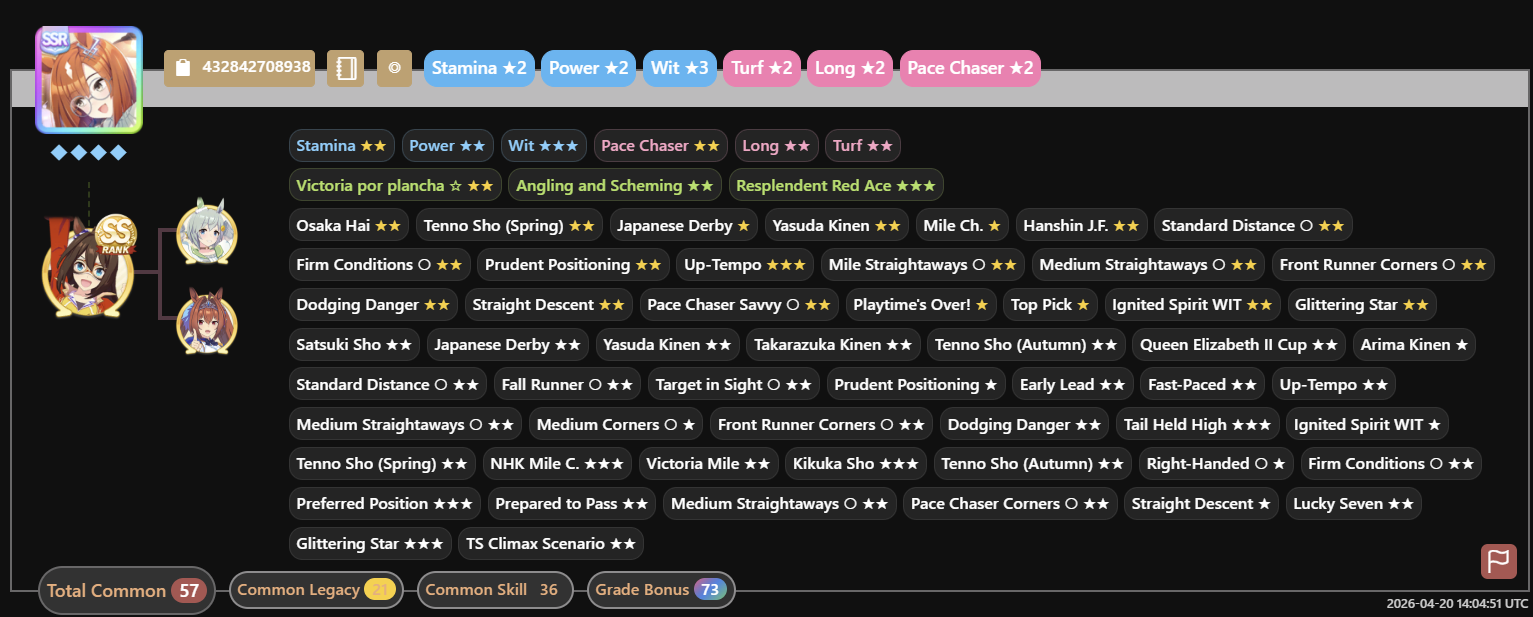Select the Power ★★ spark chip

[x=448, y=146]
